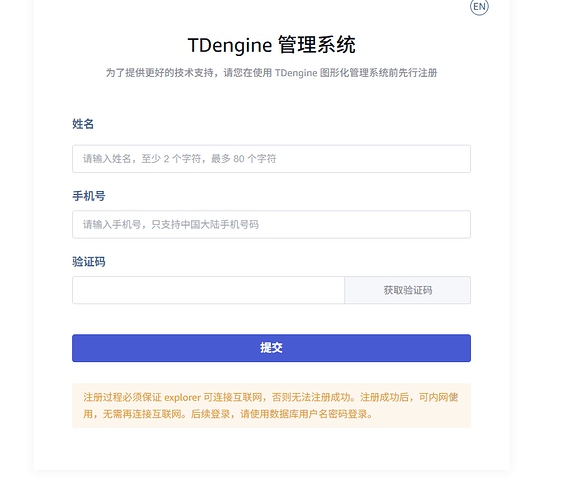Click the TDengine word in the subtitle
Image resolution: width=561 pixels, height=500 pixels.
pos(296,73)
